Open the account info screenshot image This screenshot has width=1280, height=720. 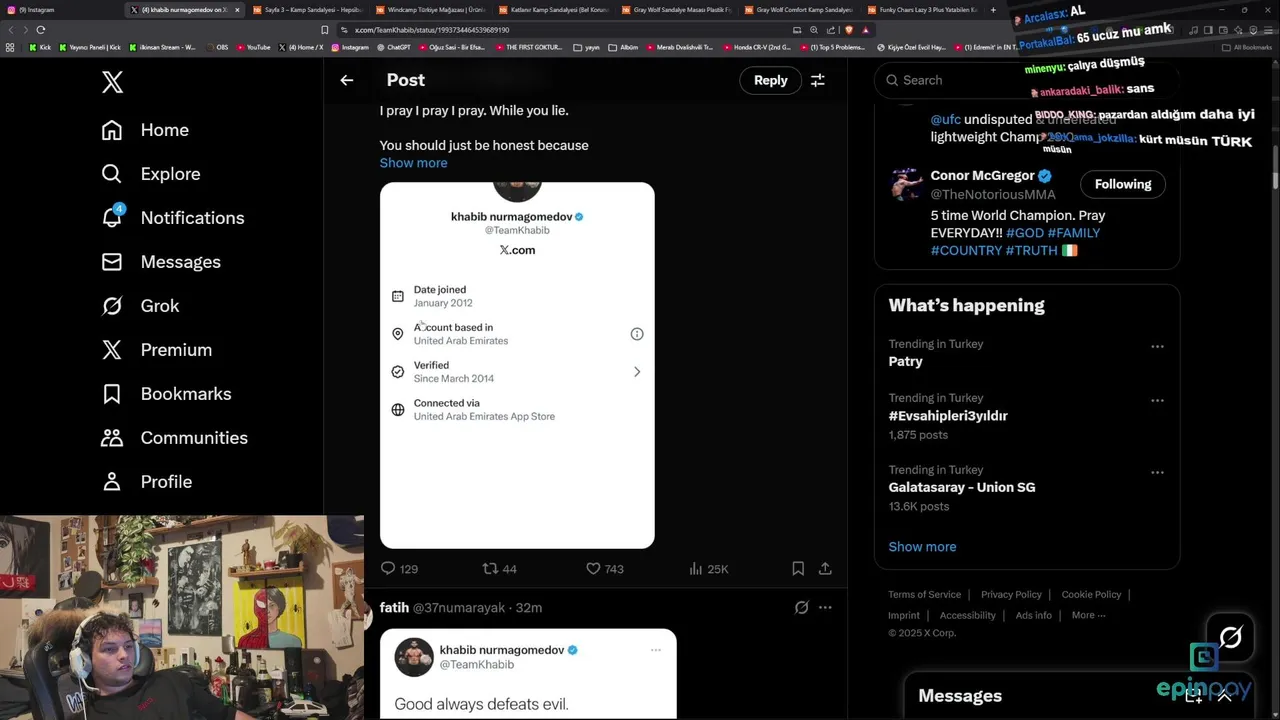coord(517,365)
